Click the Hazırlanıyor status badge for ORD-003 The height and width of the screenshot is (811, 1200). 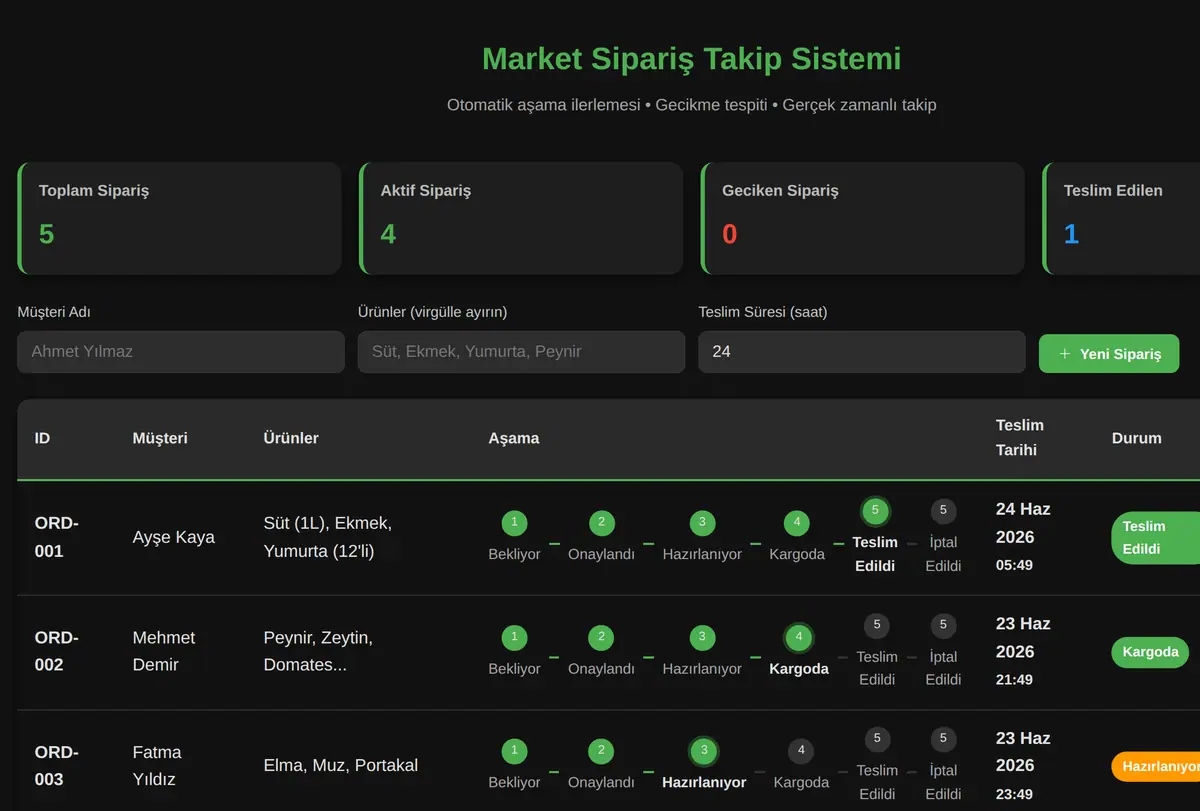pos(1156,767)
